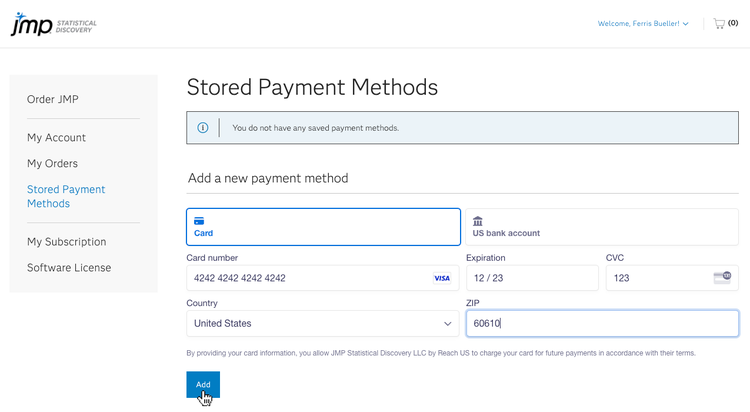Click the JMP Statistical Discovery logo
The height and width of the screenshot is (412, 750).
coord(53,24)
